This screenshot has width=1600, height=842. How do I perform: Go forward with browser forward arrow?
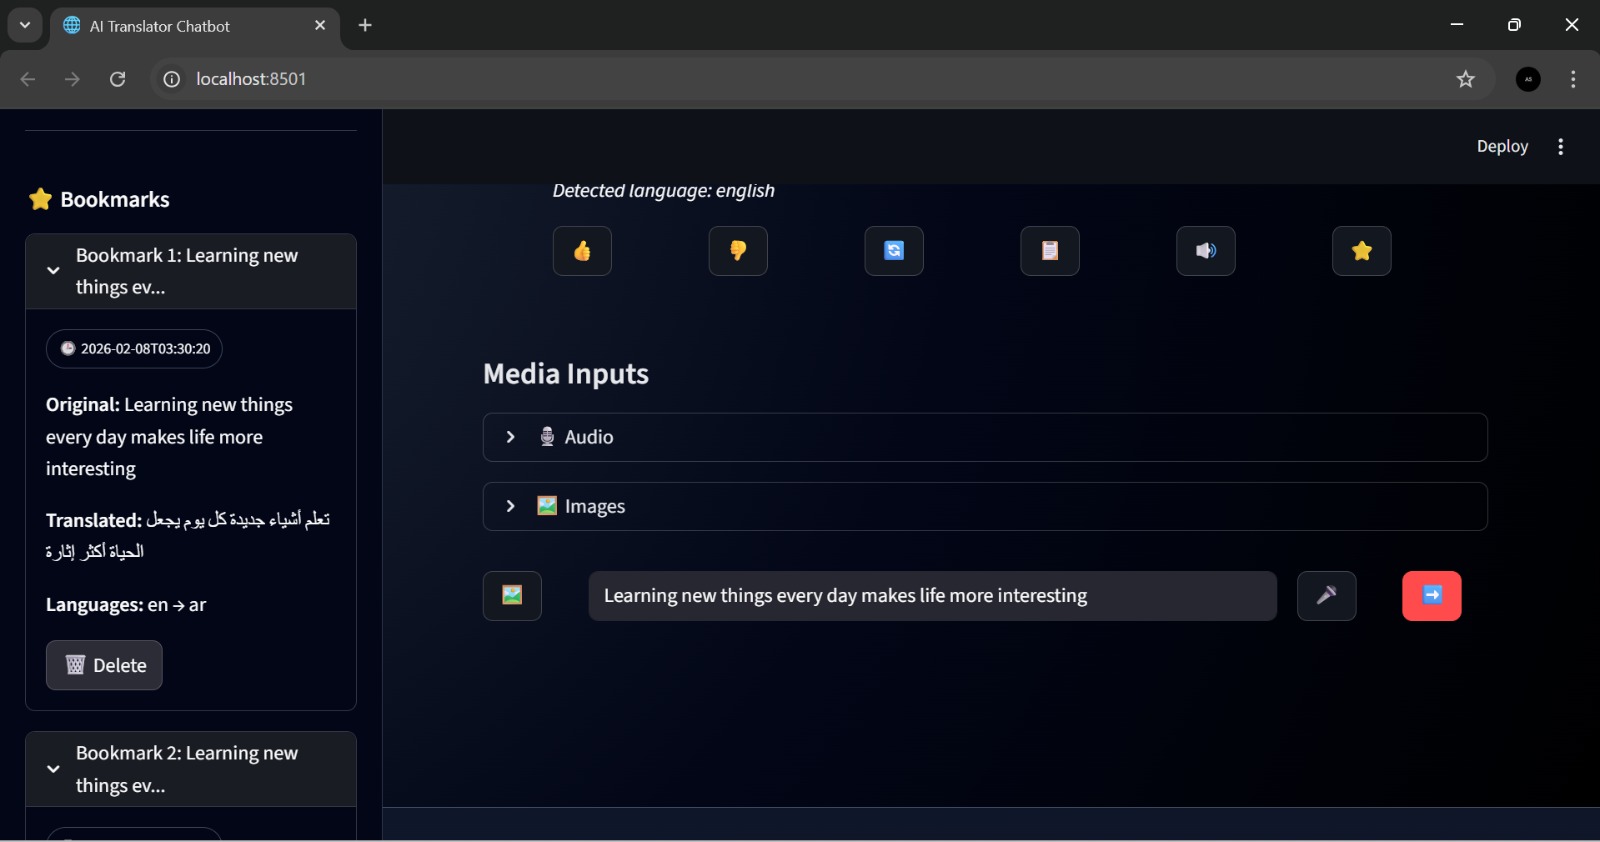tap(72, 79)
